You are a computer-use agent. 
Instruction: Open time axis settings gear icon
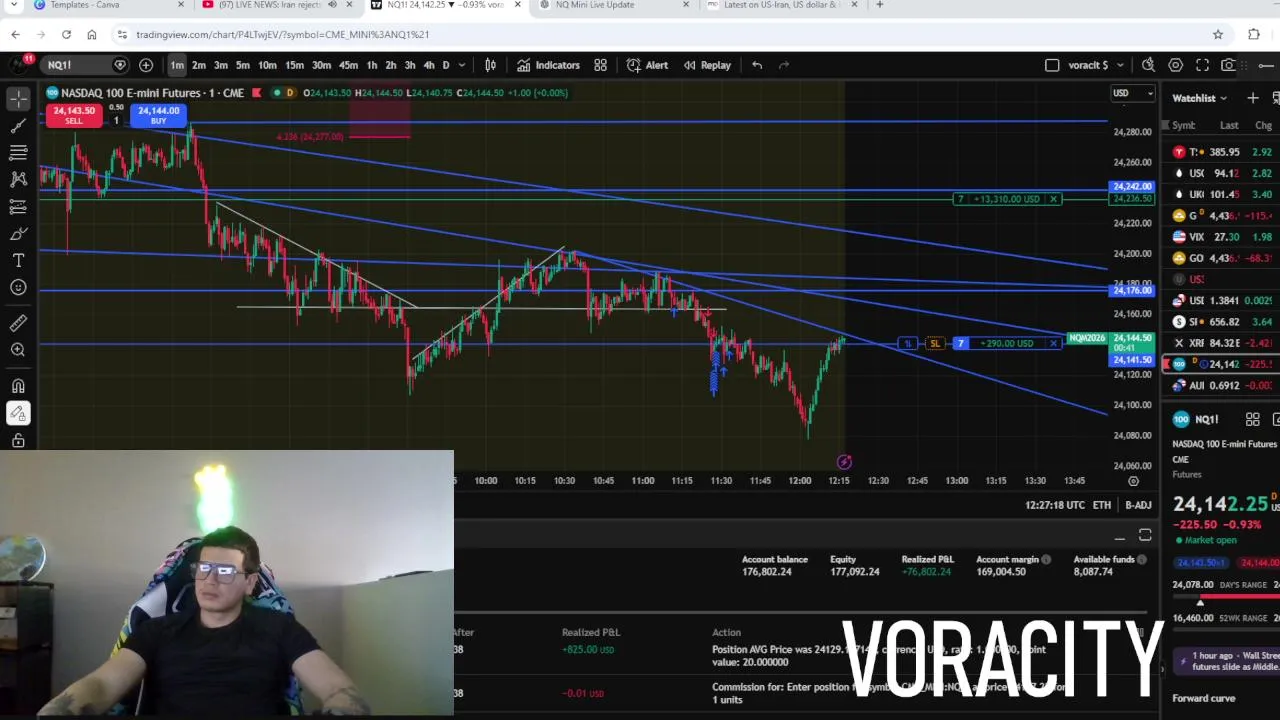(x=1133, y=481)
